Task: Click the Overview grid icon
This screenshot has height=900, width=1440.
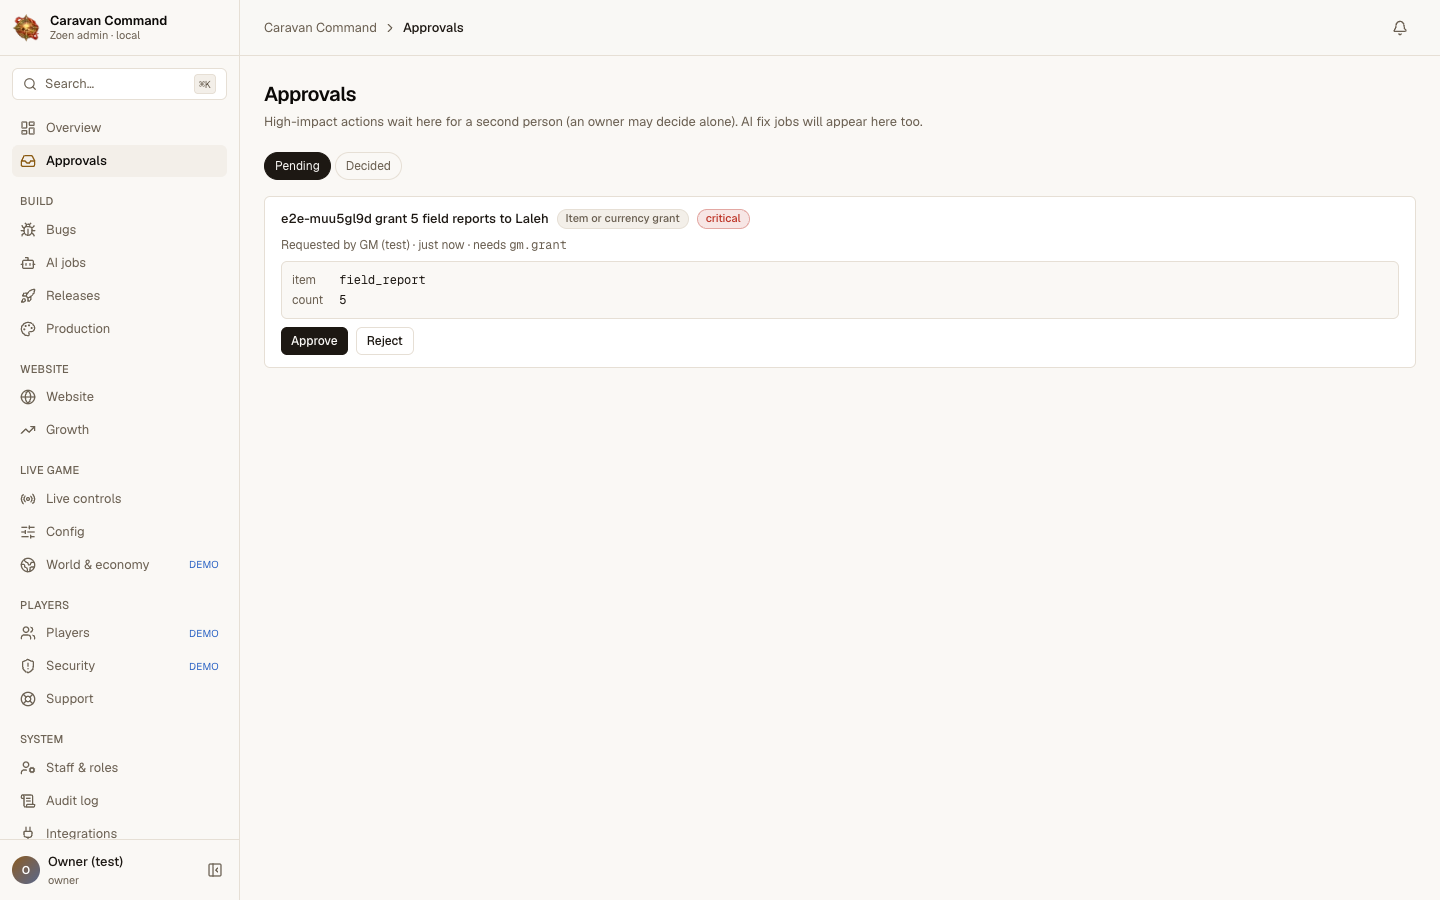Action: [28, 128]
